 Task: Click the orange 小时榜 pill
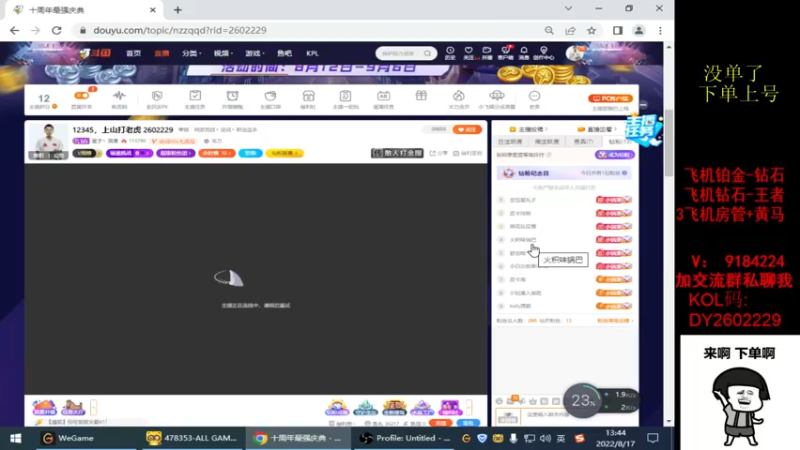tap(217, 153)
